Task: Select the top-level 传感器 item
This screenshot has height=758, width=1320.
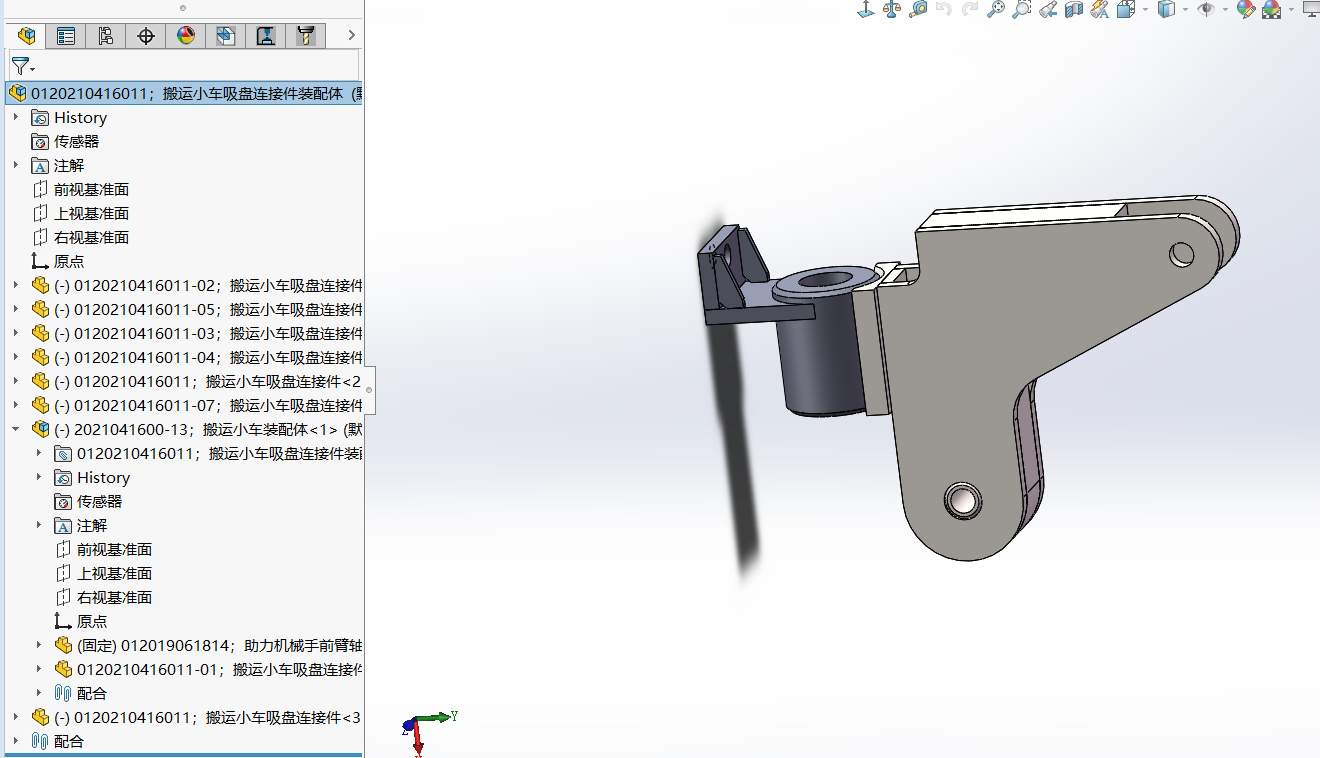Action: (65, 141)
